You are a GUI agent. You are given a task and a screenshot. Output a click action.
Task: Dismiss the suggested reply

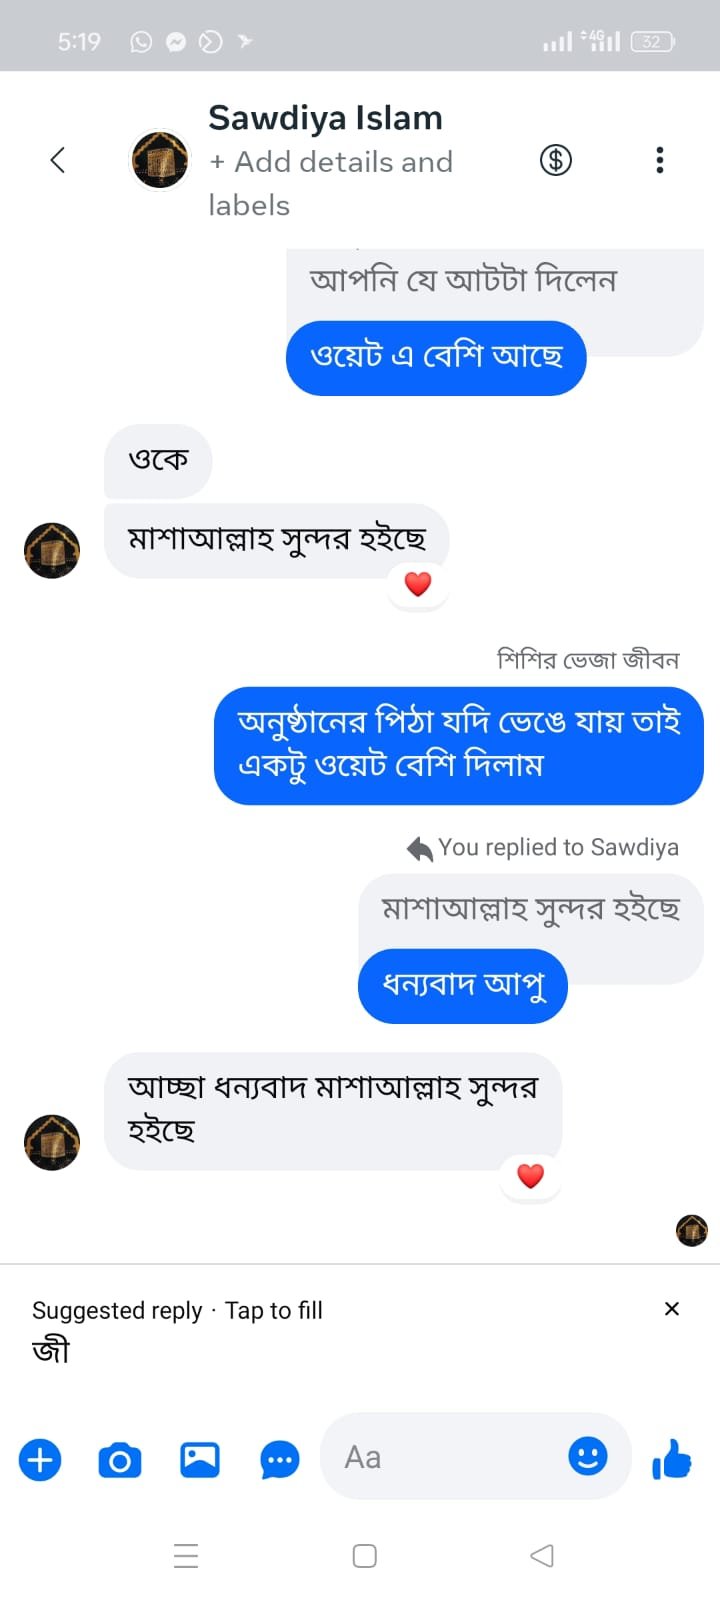[672, 1309]
